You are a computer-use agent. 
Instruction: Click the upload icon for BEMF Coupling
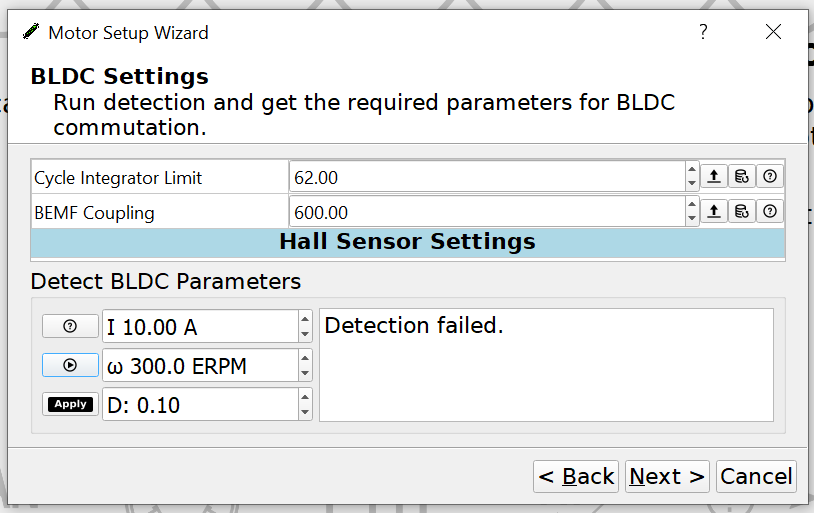tap(713, 211)
